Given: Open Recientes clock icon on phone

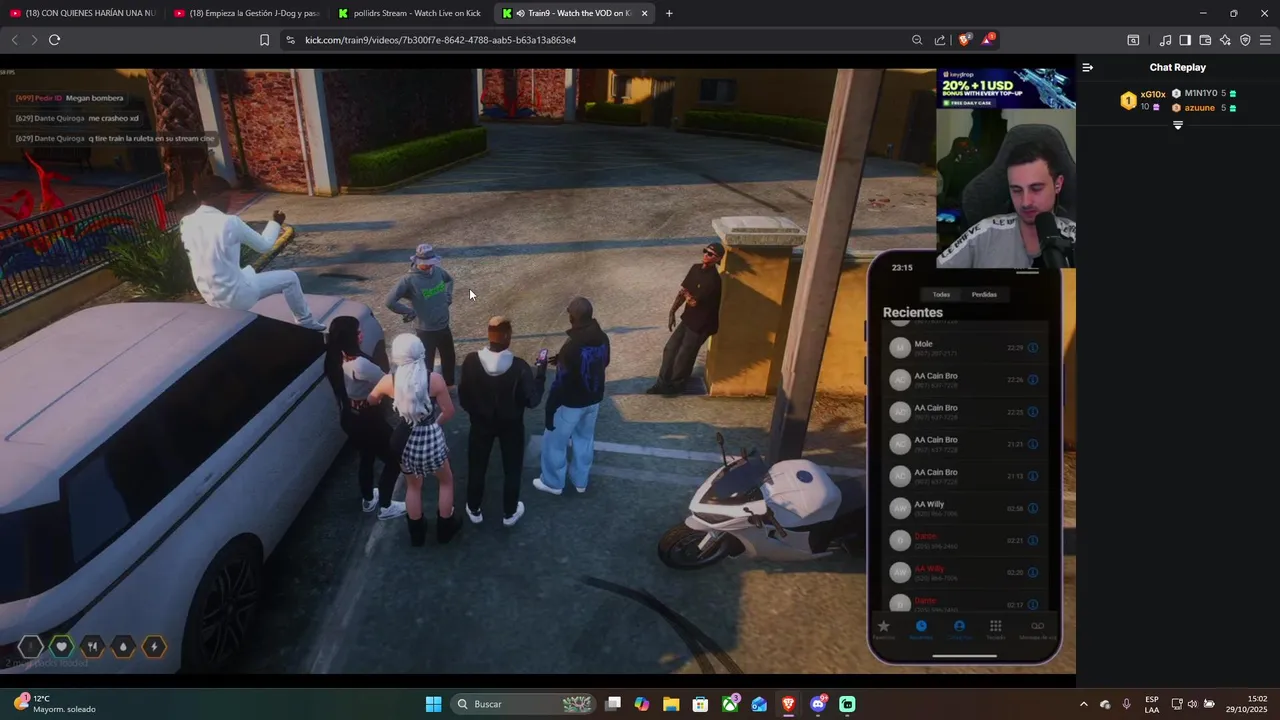Looking at the screenshot, I should click(921, 628).
